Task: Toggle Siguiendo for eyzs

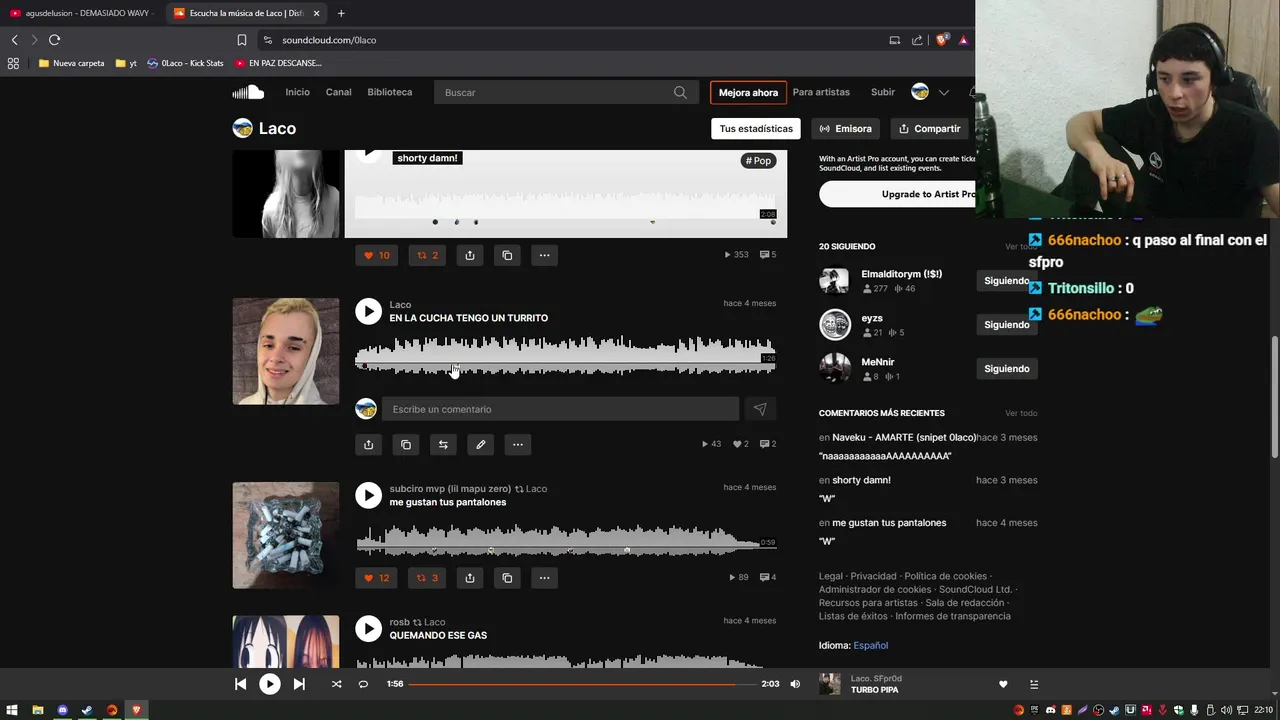Action: [x=1006, y=325]
